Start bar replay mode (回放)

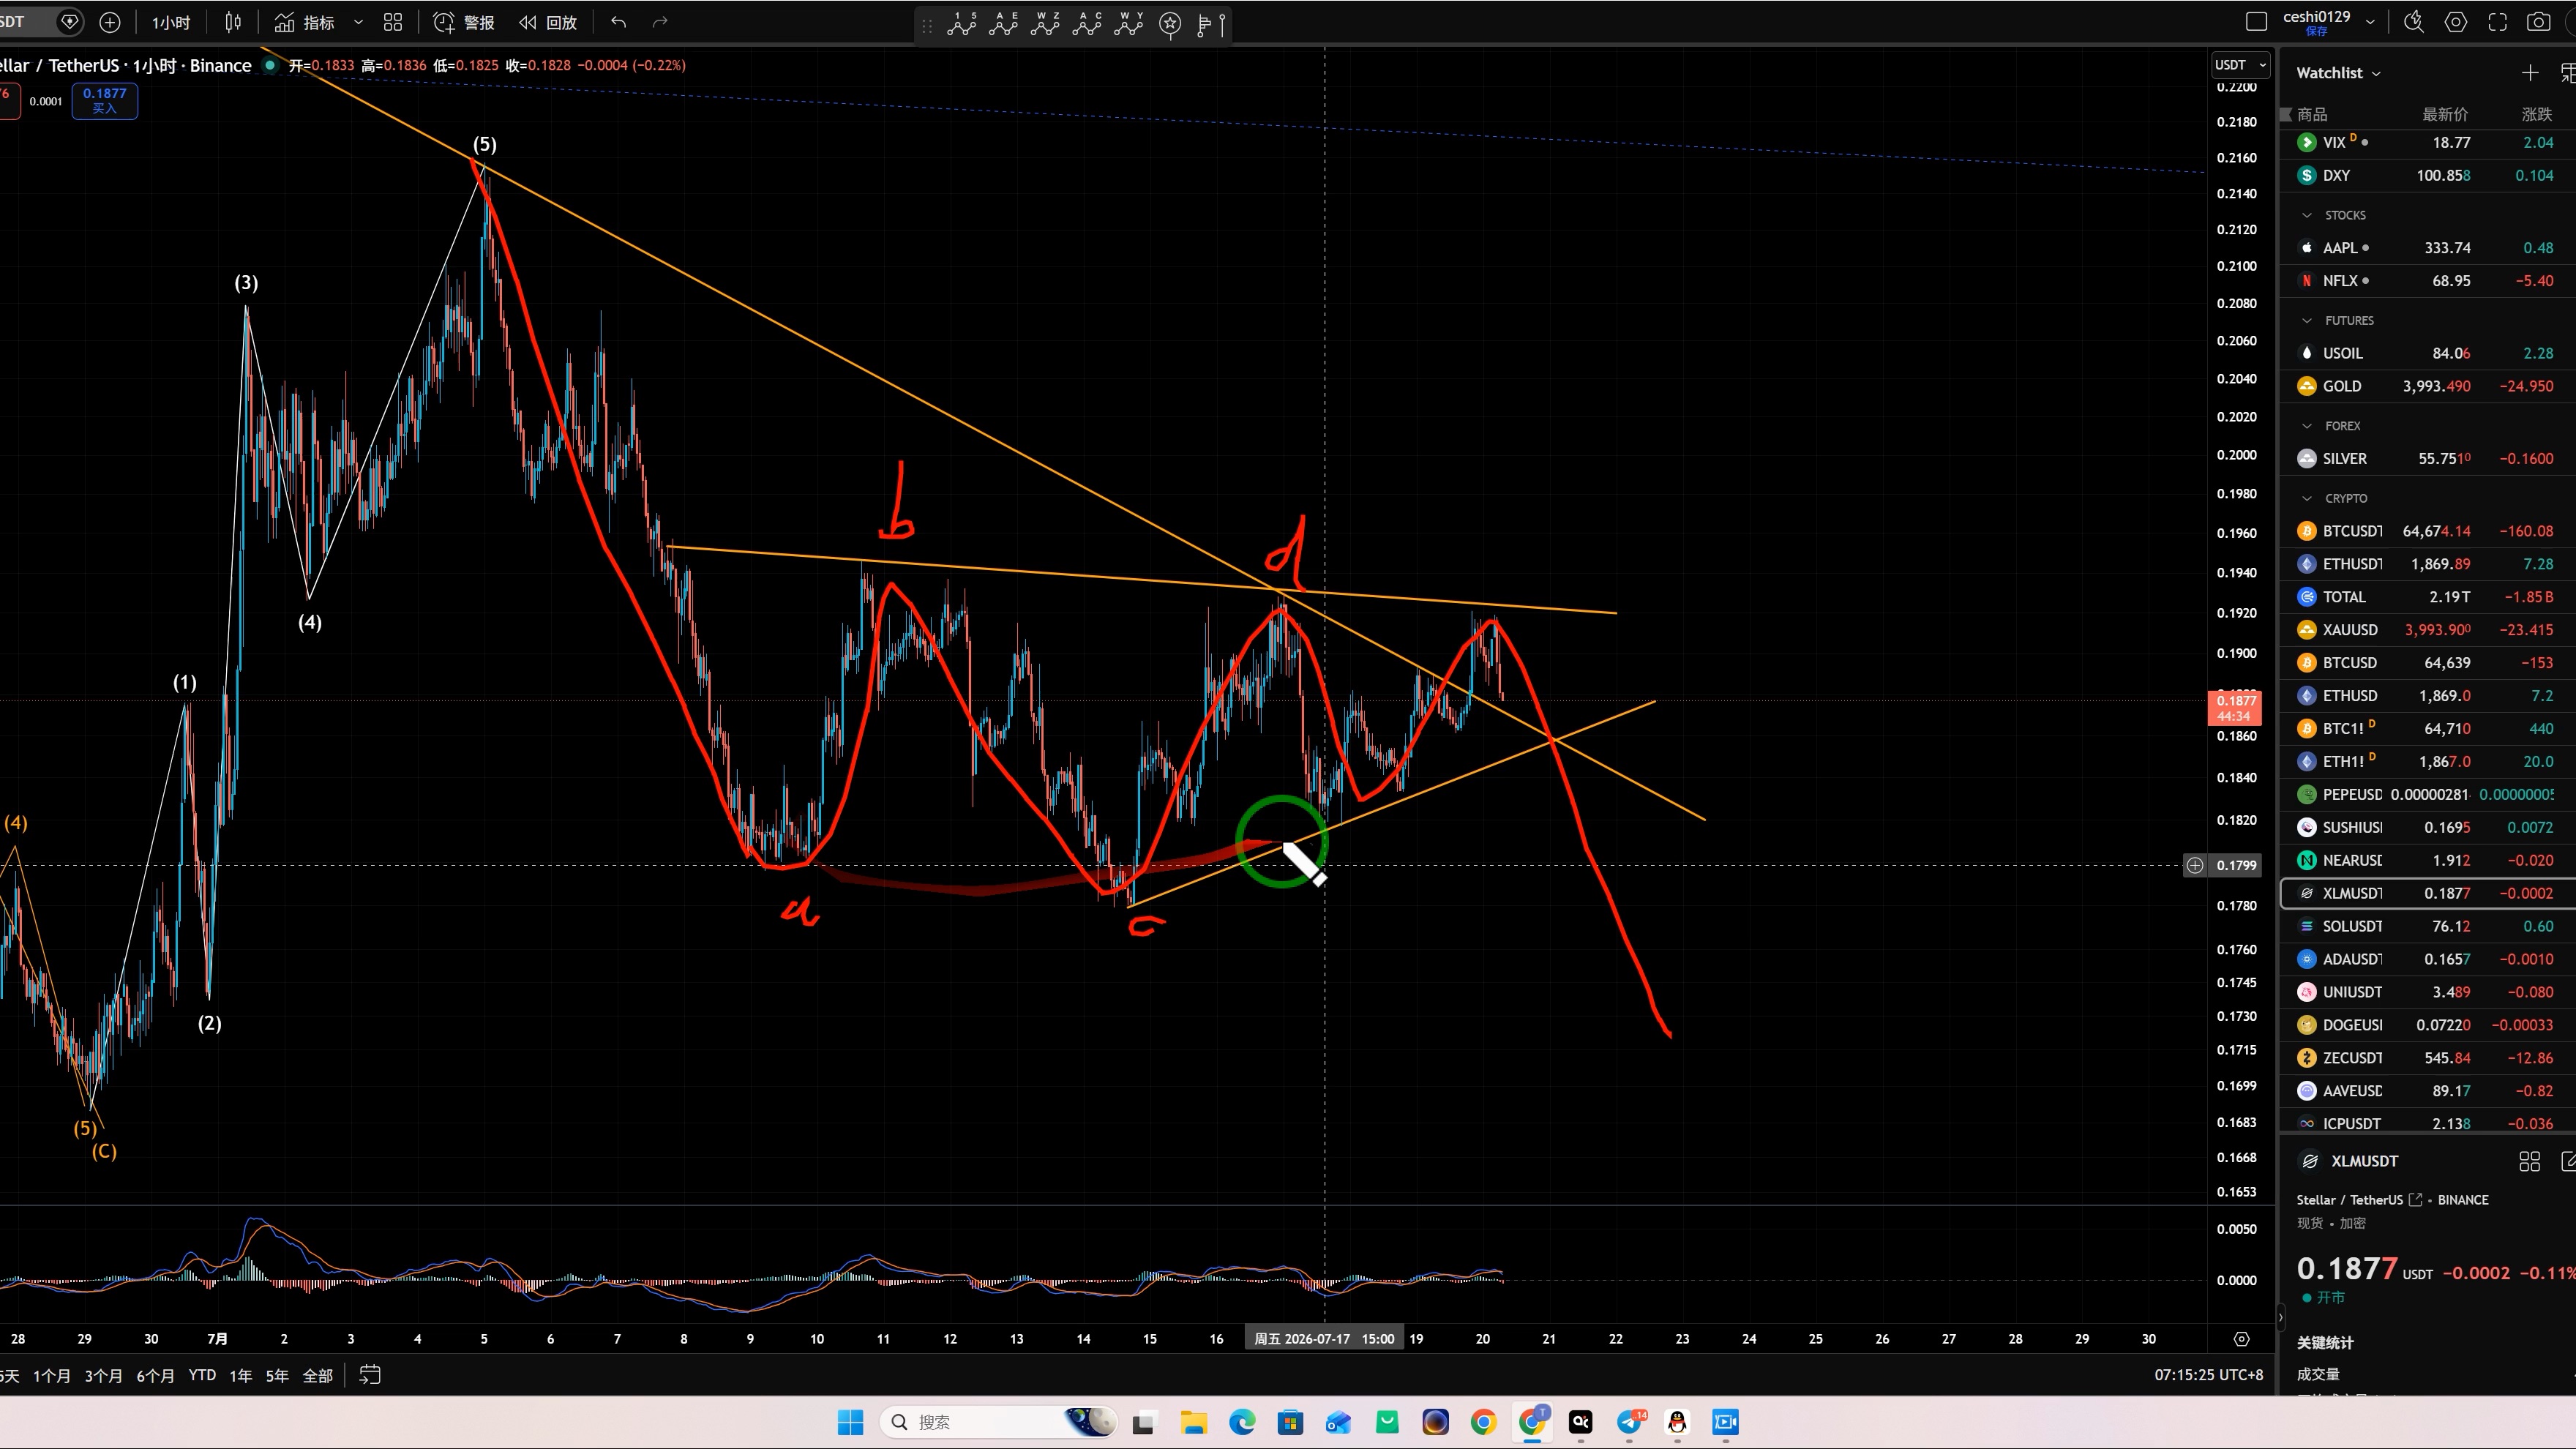(x=548, y=22)
